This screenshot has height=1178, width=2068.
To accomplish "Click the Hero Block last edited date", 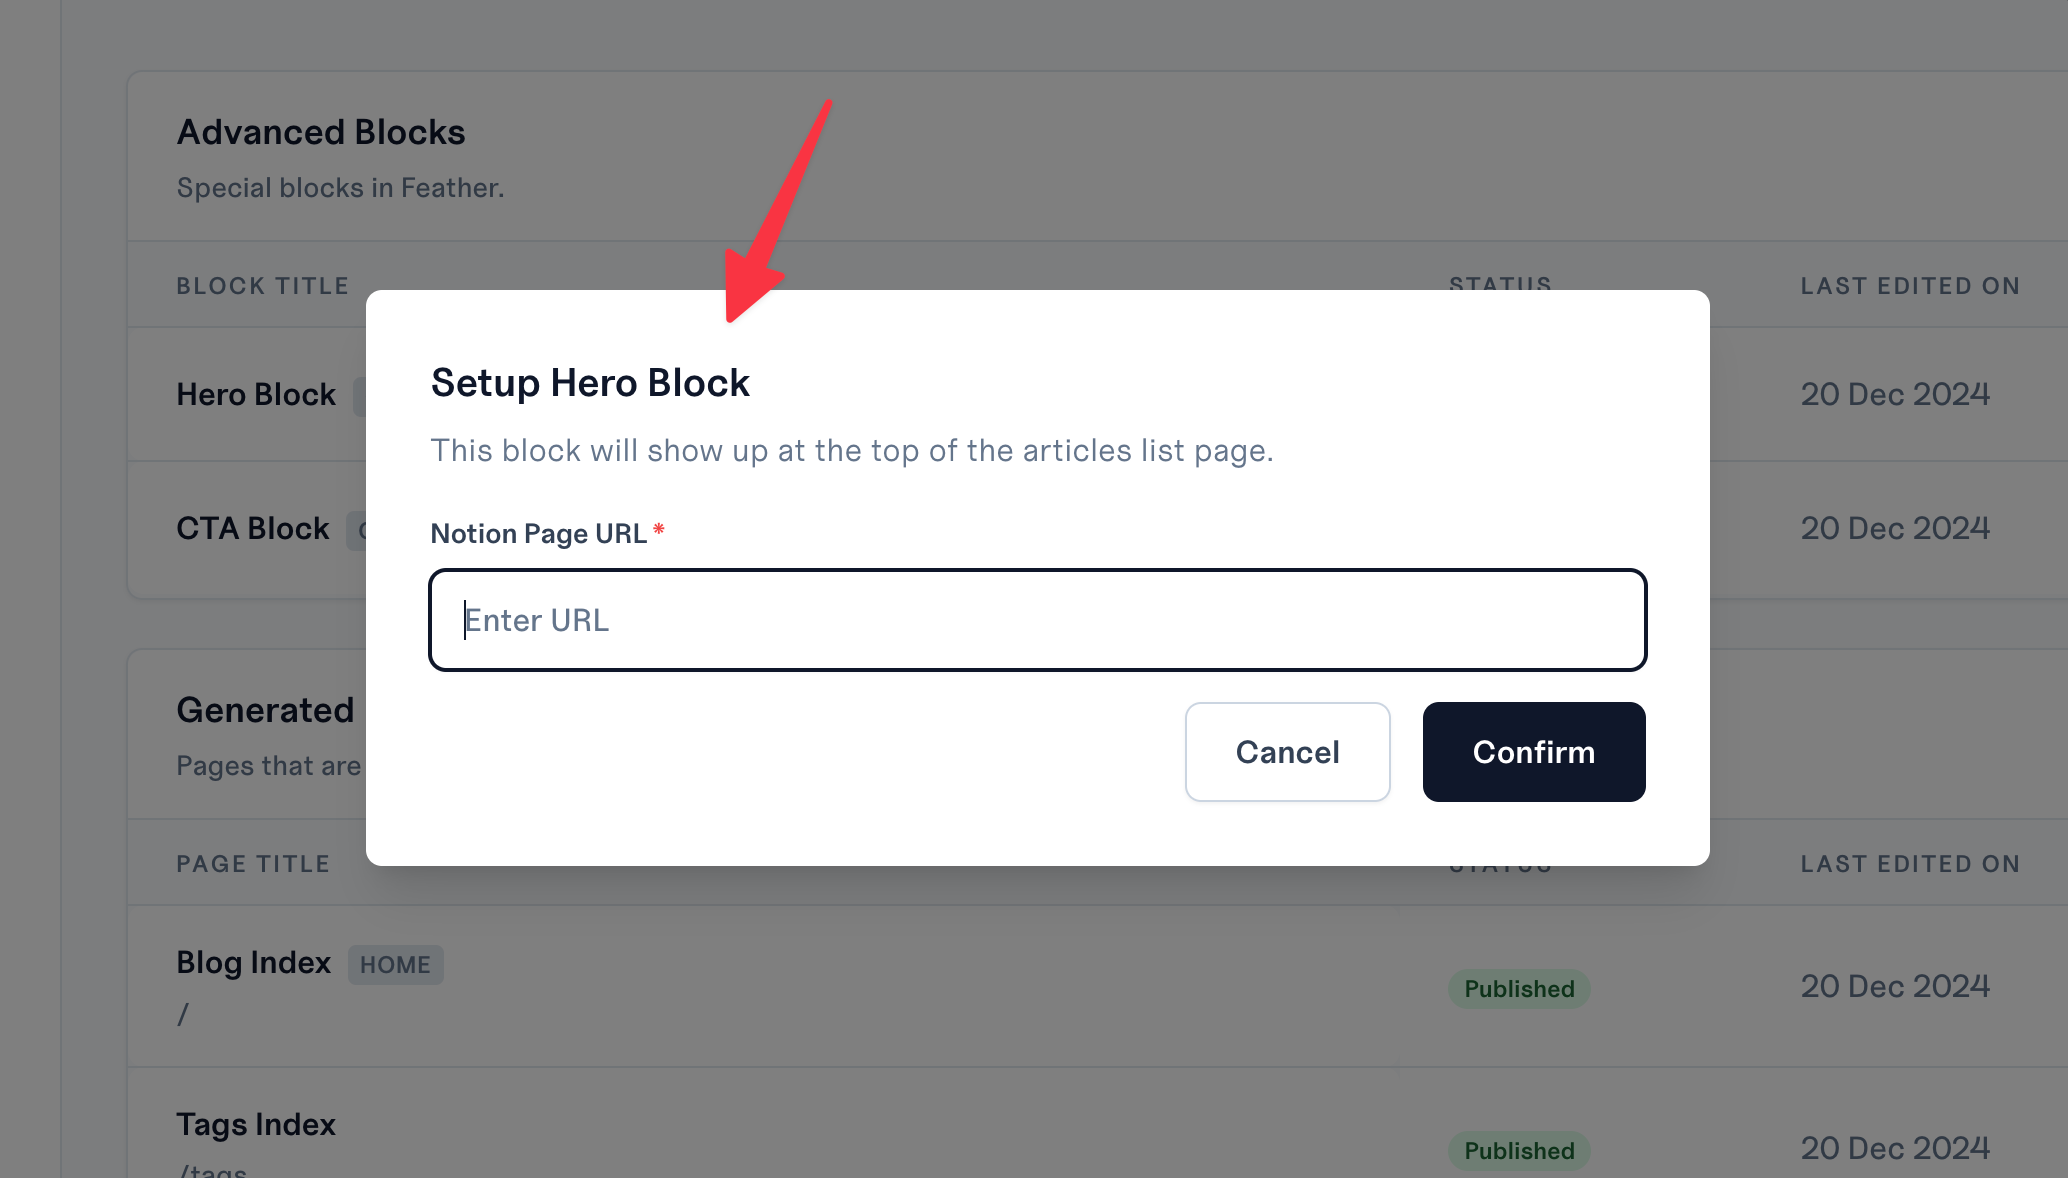I will (1895, 395).
